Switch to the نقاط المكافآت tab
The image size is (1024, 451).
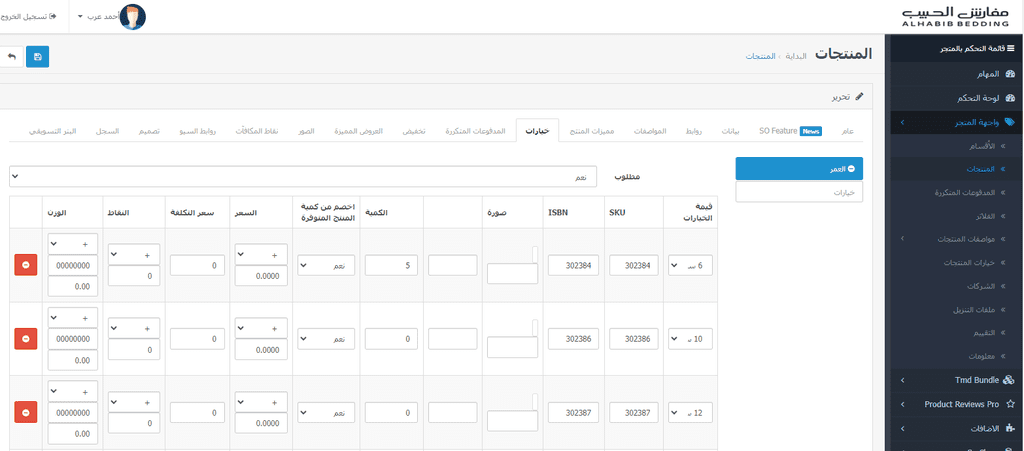(257, 131)
